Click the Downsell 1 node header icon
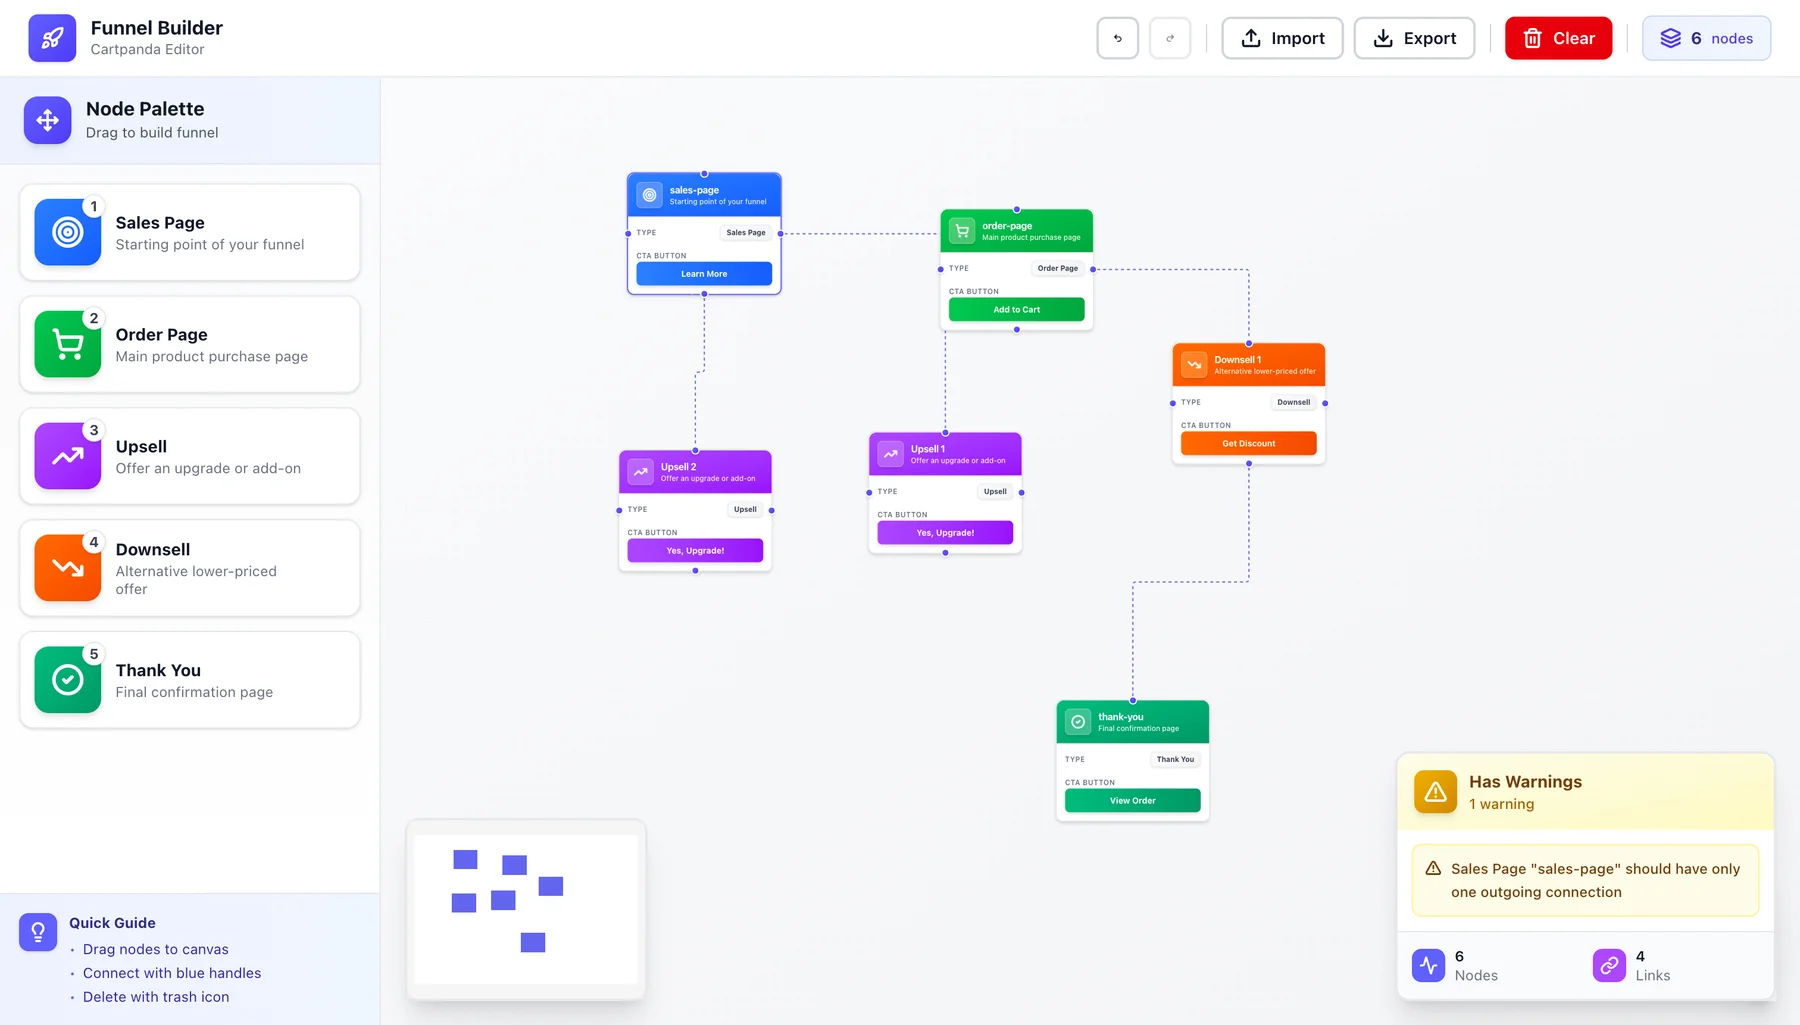This screenshot has width=1800, height=1025. [1194, 365]
